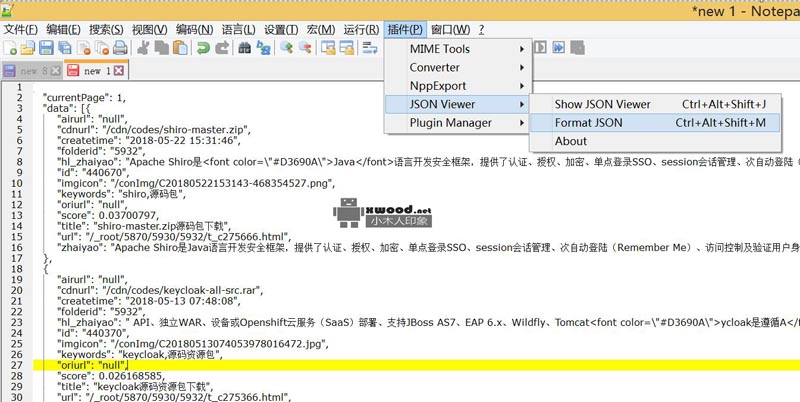Open the Replace tool icon

point(263,48)
